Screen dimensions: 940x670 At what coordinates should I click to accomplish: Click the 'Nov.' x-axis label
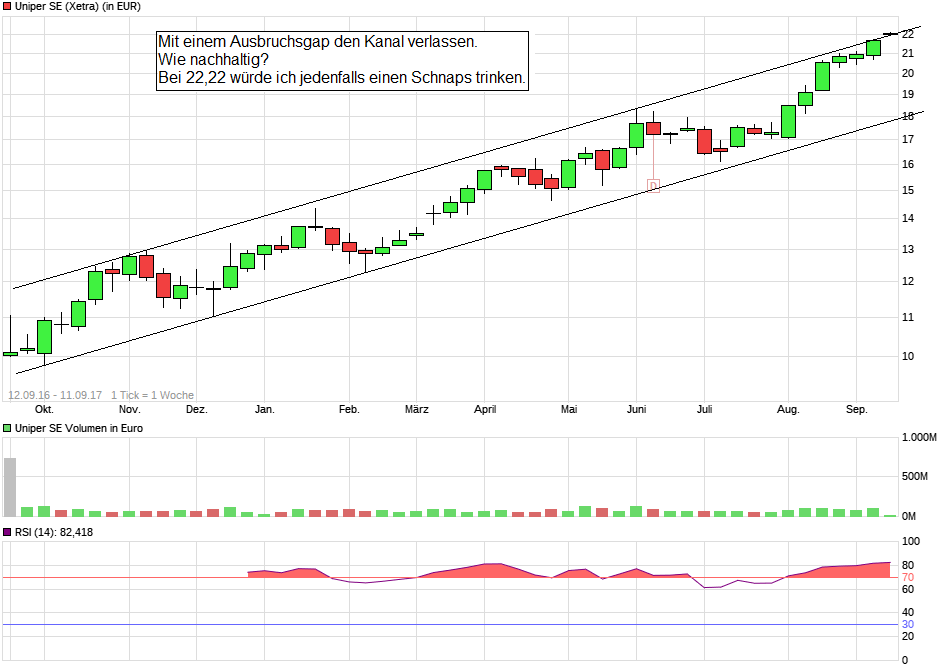click(129, 409)
